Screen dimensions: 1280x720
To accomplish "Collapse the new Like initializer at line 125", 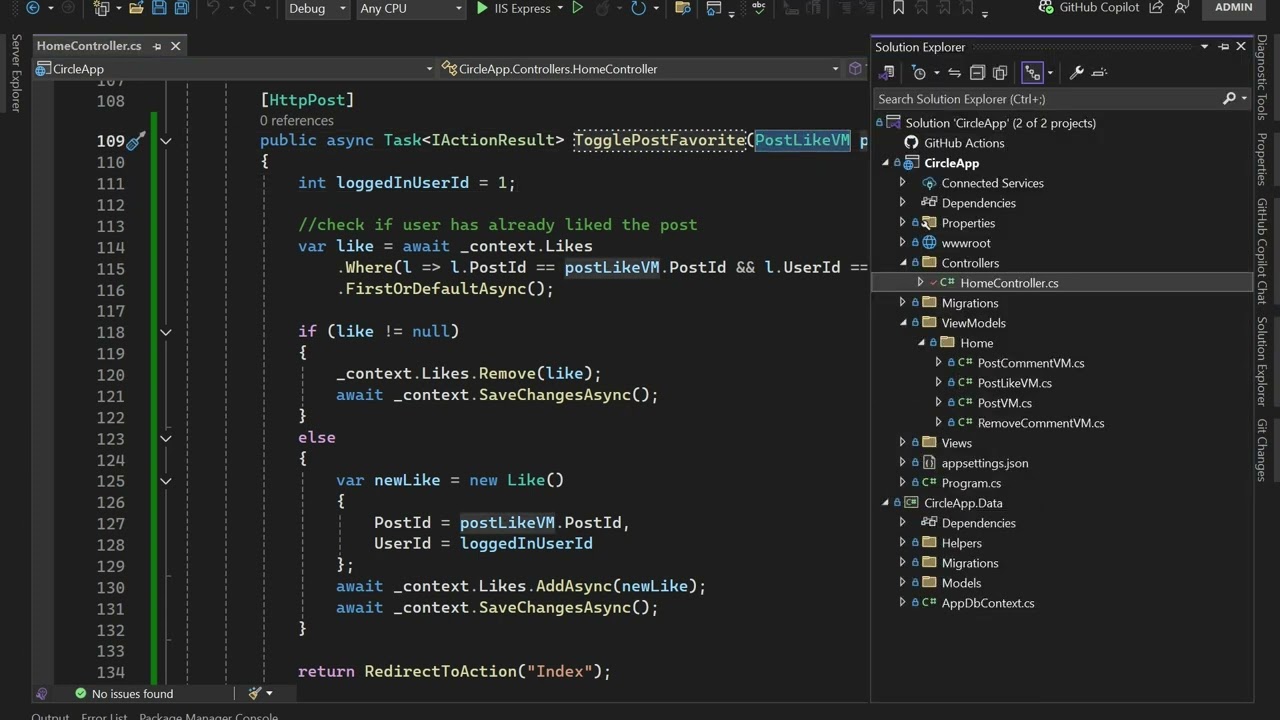I will 166,481.
